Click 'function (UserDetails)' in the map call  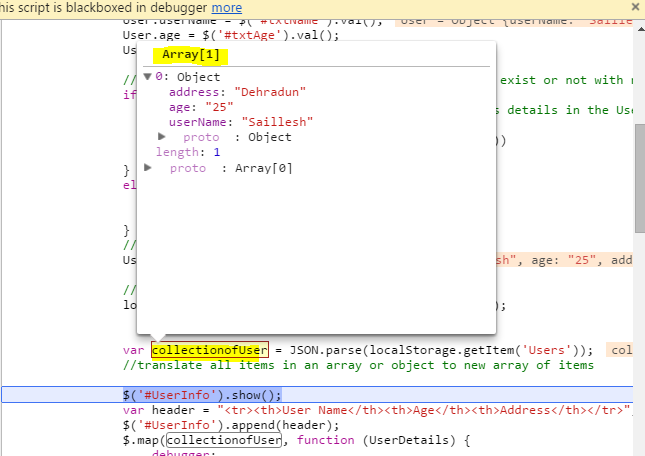[x=376, y=440]
